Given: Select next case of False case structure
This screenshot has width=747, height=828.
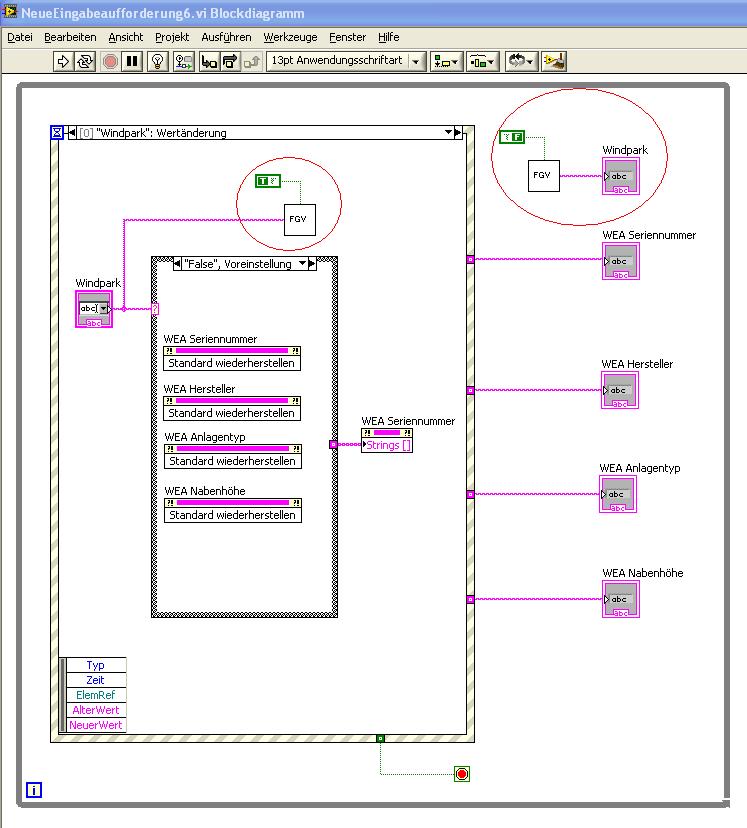Looking at the screenshot, I should coord(312,264).
